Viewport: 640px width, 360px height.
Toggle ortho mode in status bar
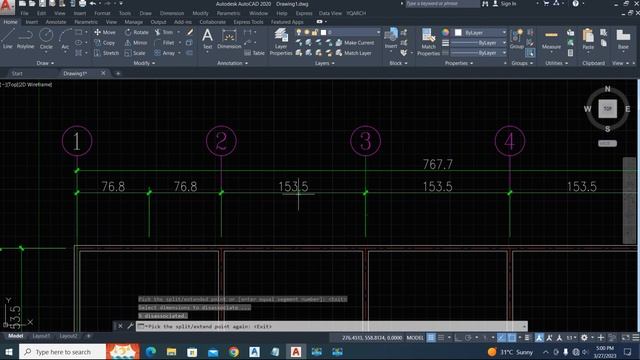pos(458,338)
